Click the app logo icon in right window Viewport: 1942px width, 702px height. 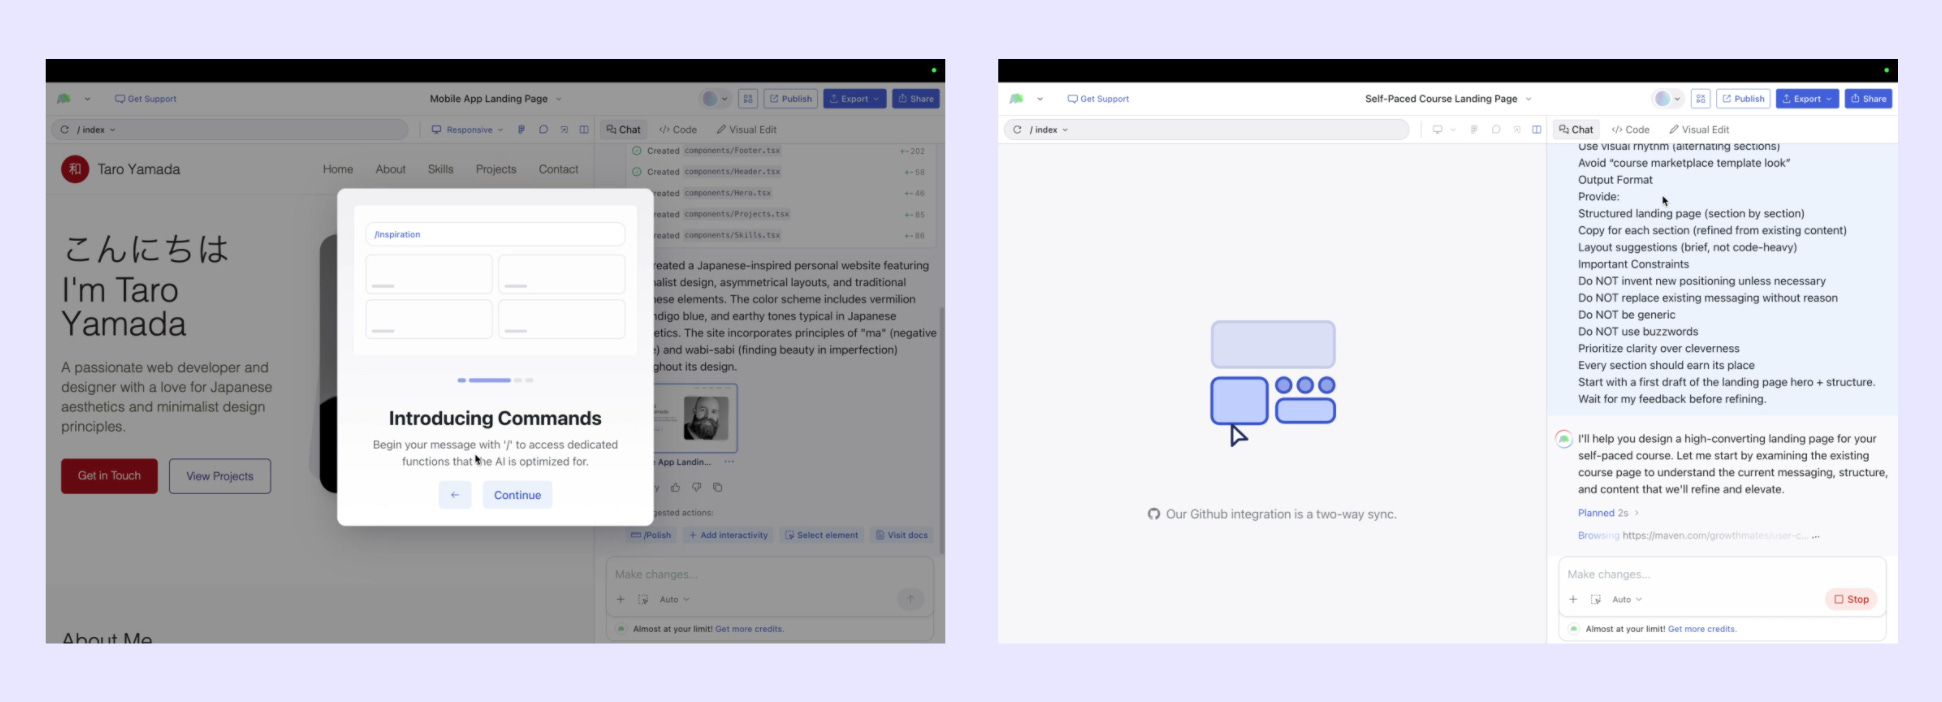[1017, 99]
